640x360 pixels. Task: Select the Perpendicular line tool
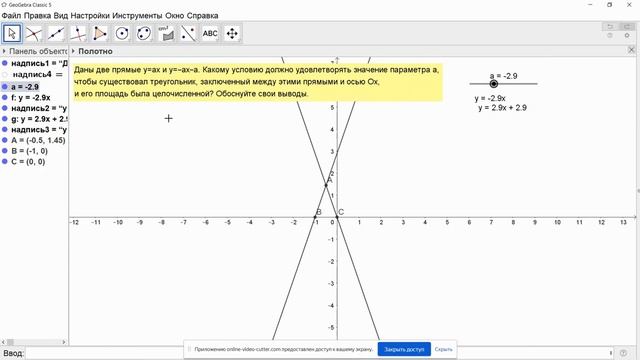pos(78,33)
